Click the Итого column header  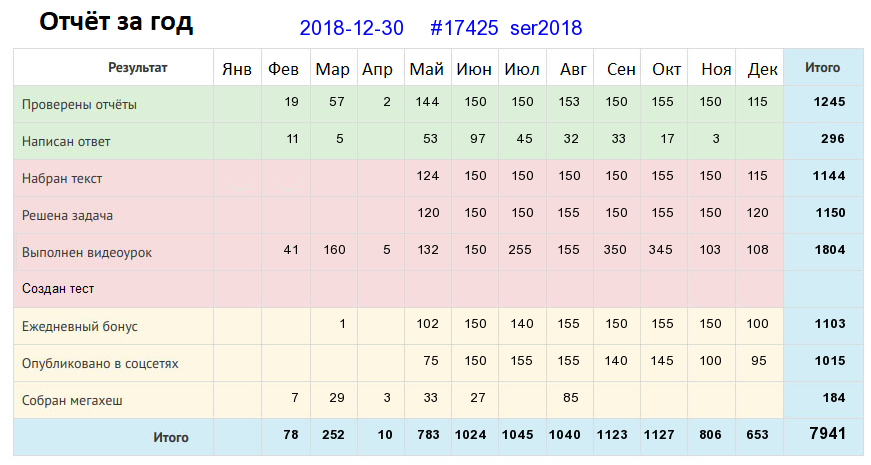pos(822,68)
